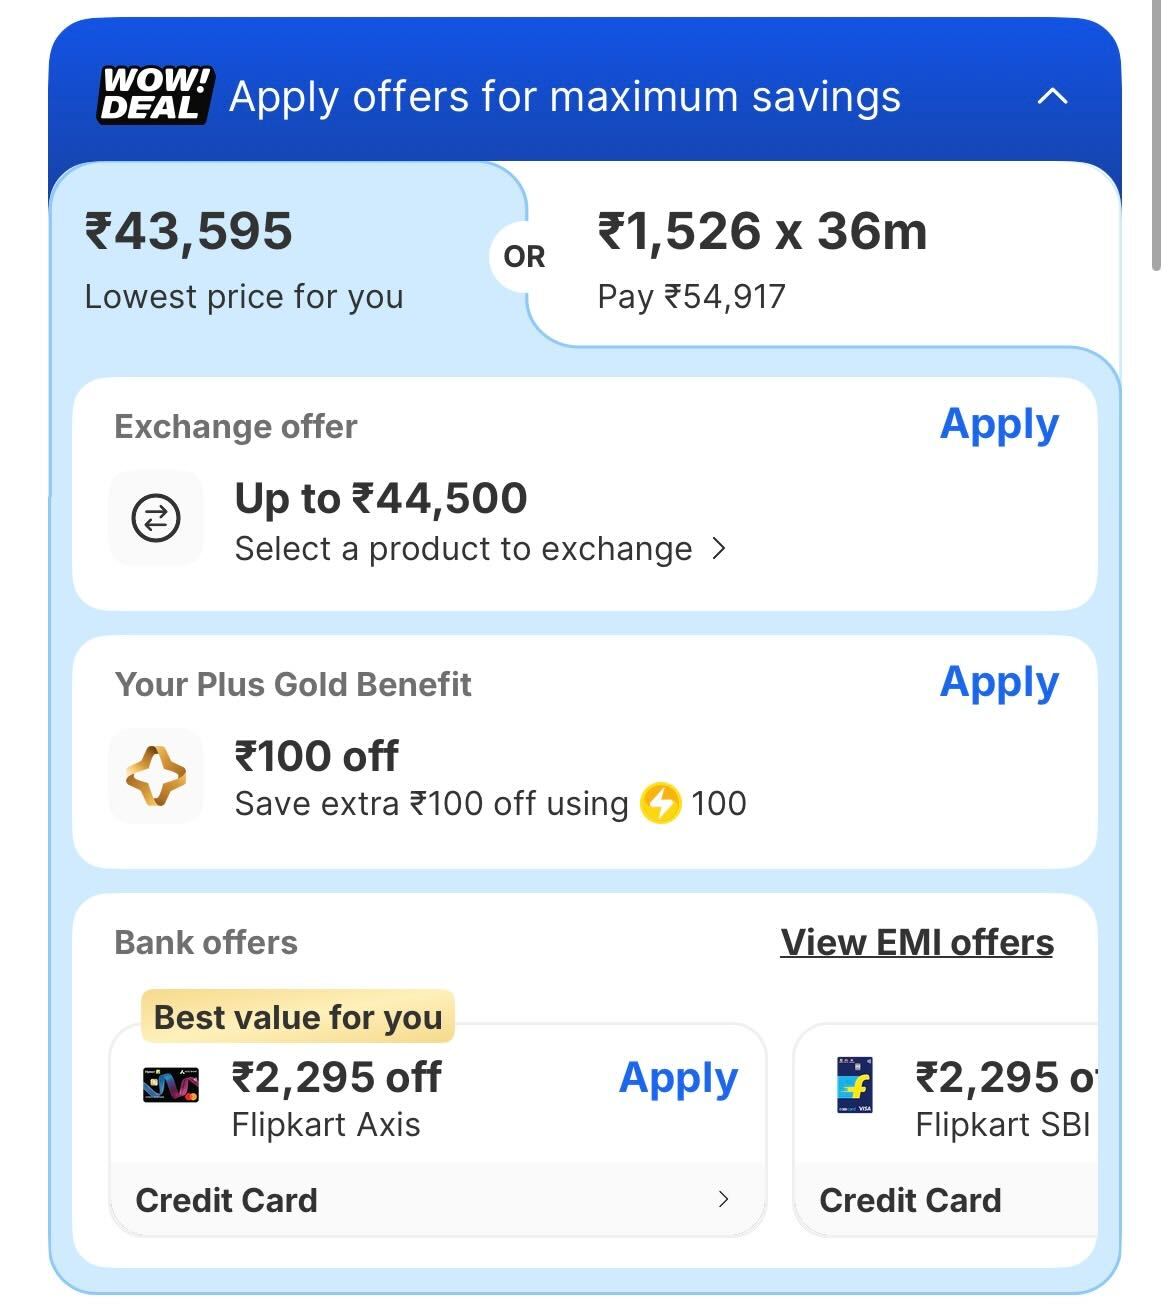1170x1310 pixels.
Task: Apply the Exchange offer
Action: click(998, 425)
